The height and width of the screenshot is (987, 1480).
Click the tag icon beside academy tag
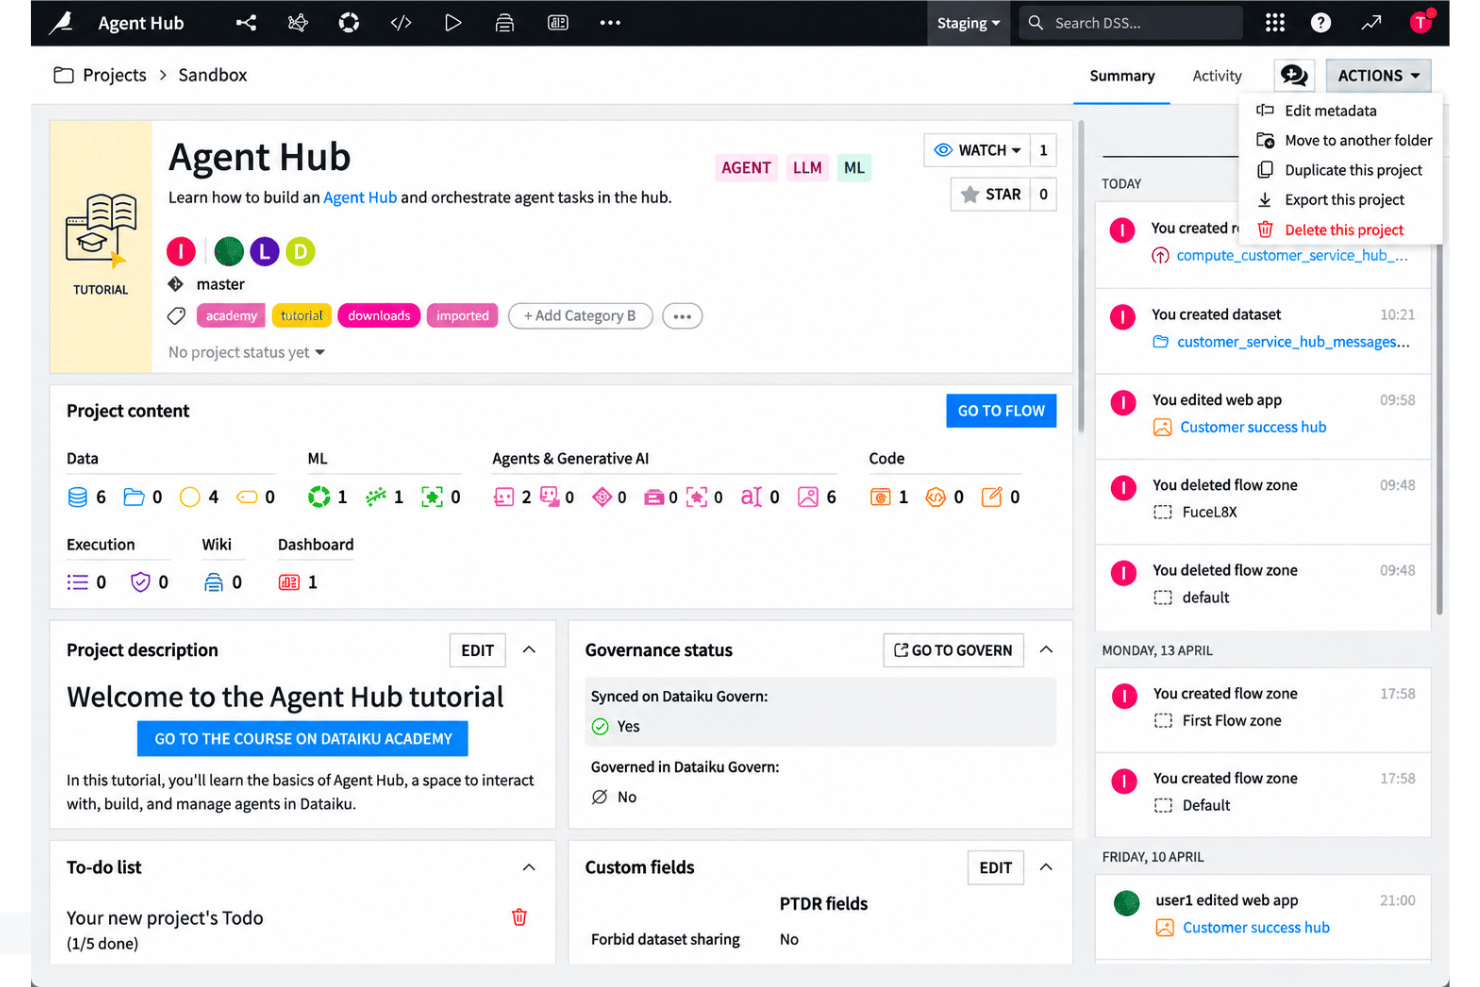(x=176, y=316)
